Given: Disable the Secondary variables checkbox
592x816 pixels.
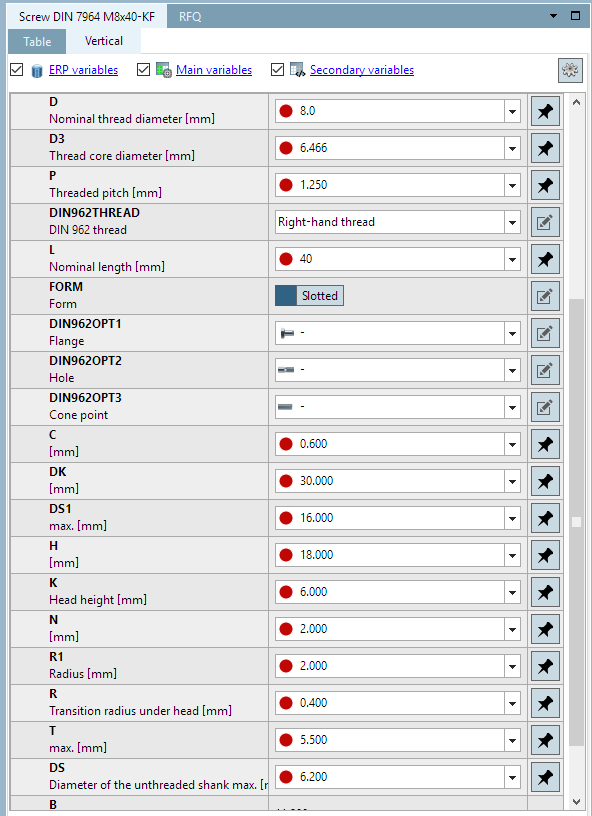Looking at the screenshot, I should [x=277, y=69].
